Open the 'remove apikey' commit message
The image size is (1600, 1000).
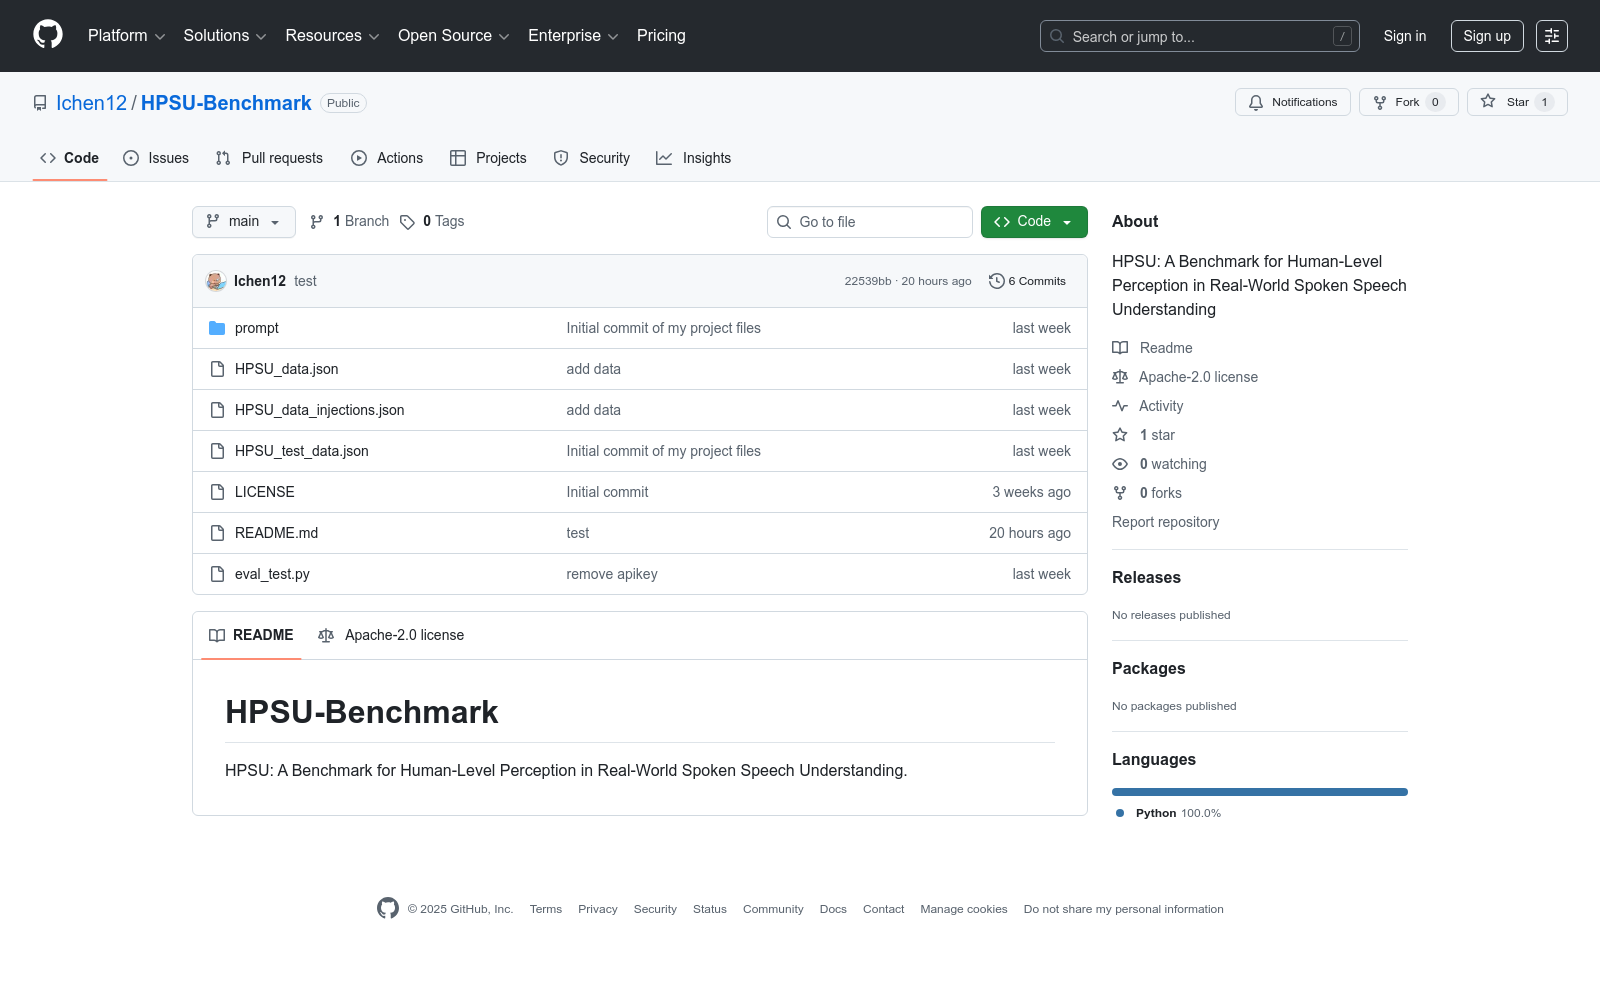pyautogui.click(x=612, y=574)
